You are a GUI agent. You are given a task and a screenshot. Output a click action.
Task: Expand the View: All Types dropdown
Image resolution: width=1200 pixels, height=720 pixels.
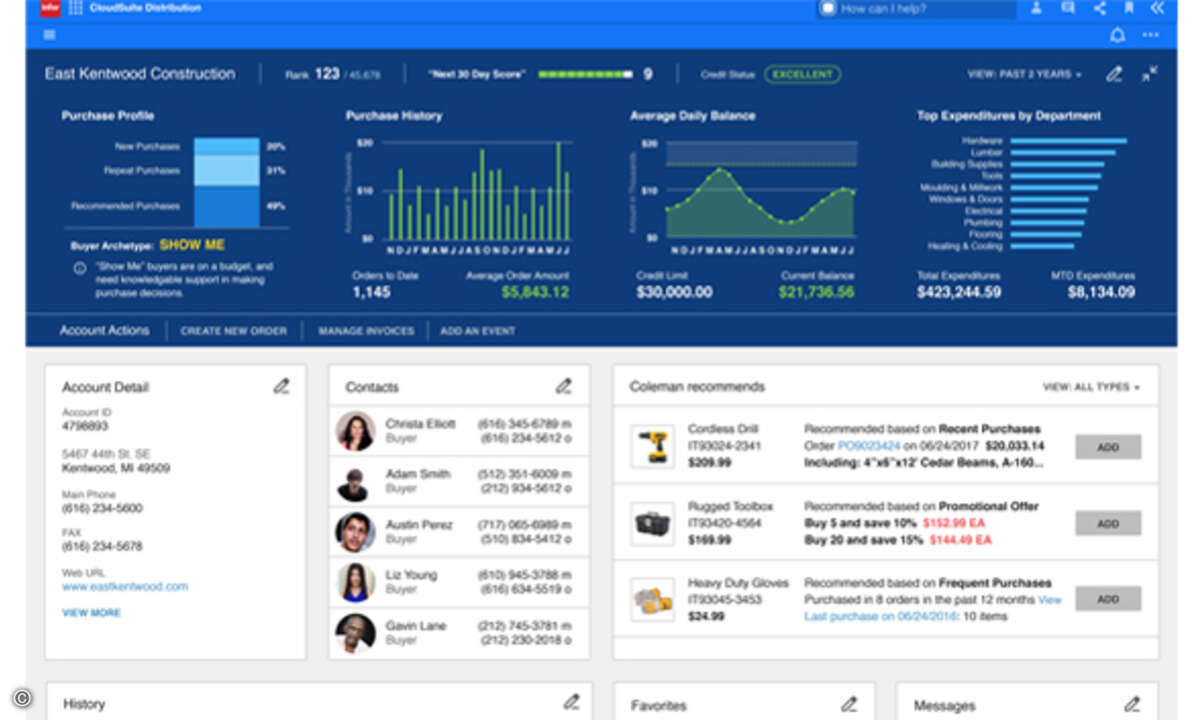click(x=1092, y=387)
